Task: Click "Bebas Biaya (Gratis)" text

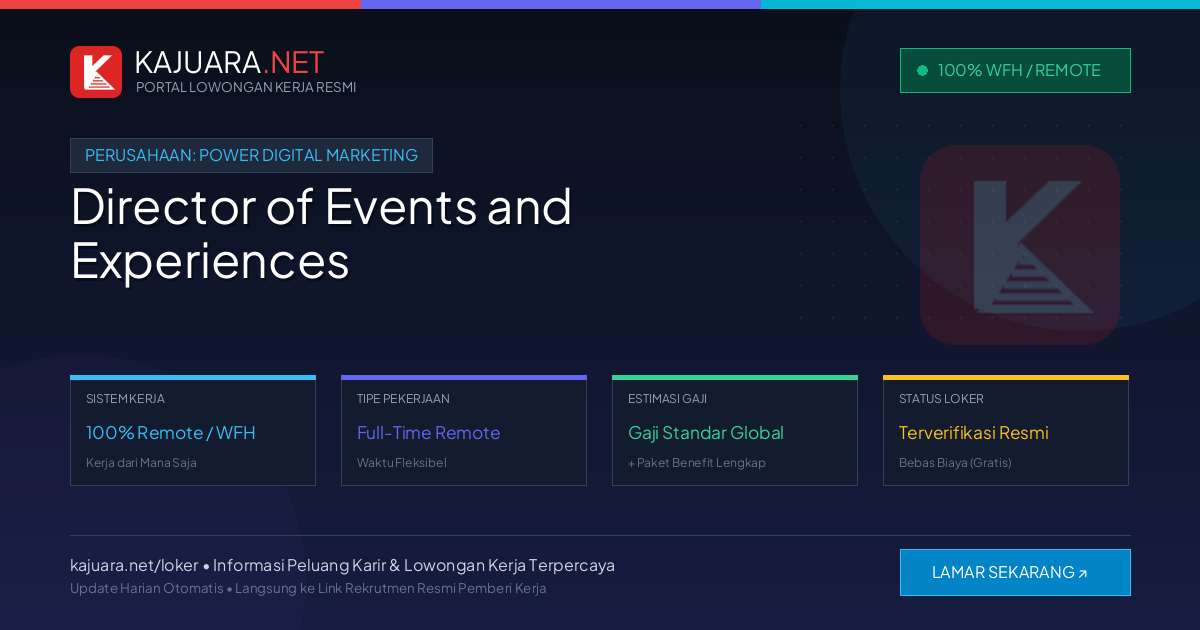Action: [955, 463]
